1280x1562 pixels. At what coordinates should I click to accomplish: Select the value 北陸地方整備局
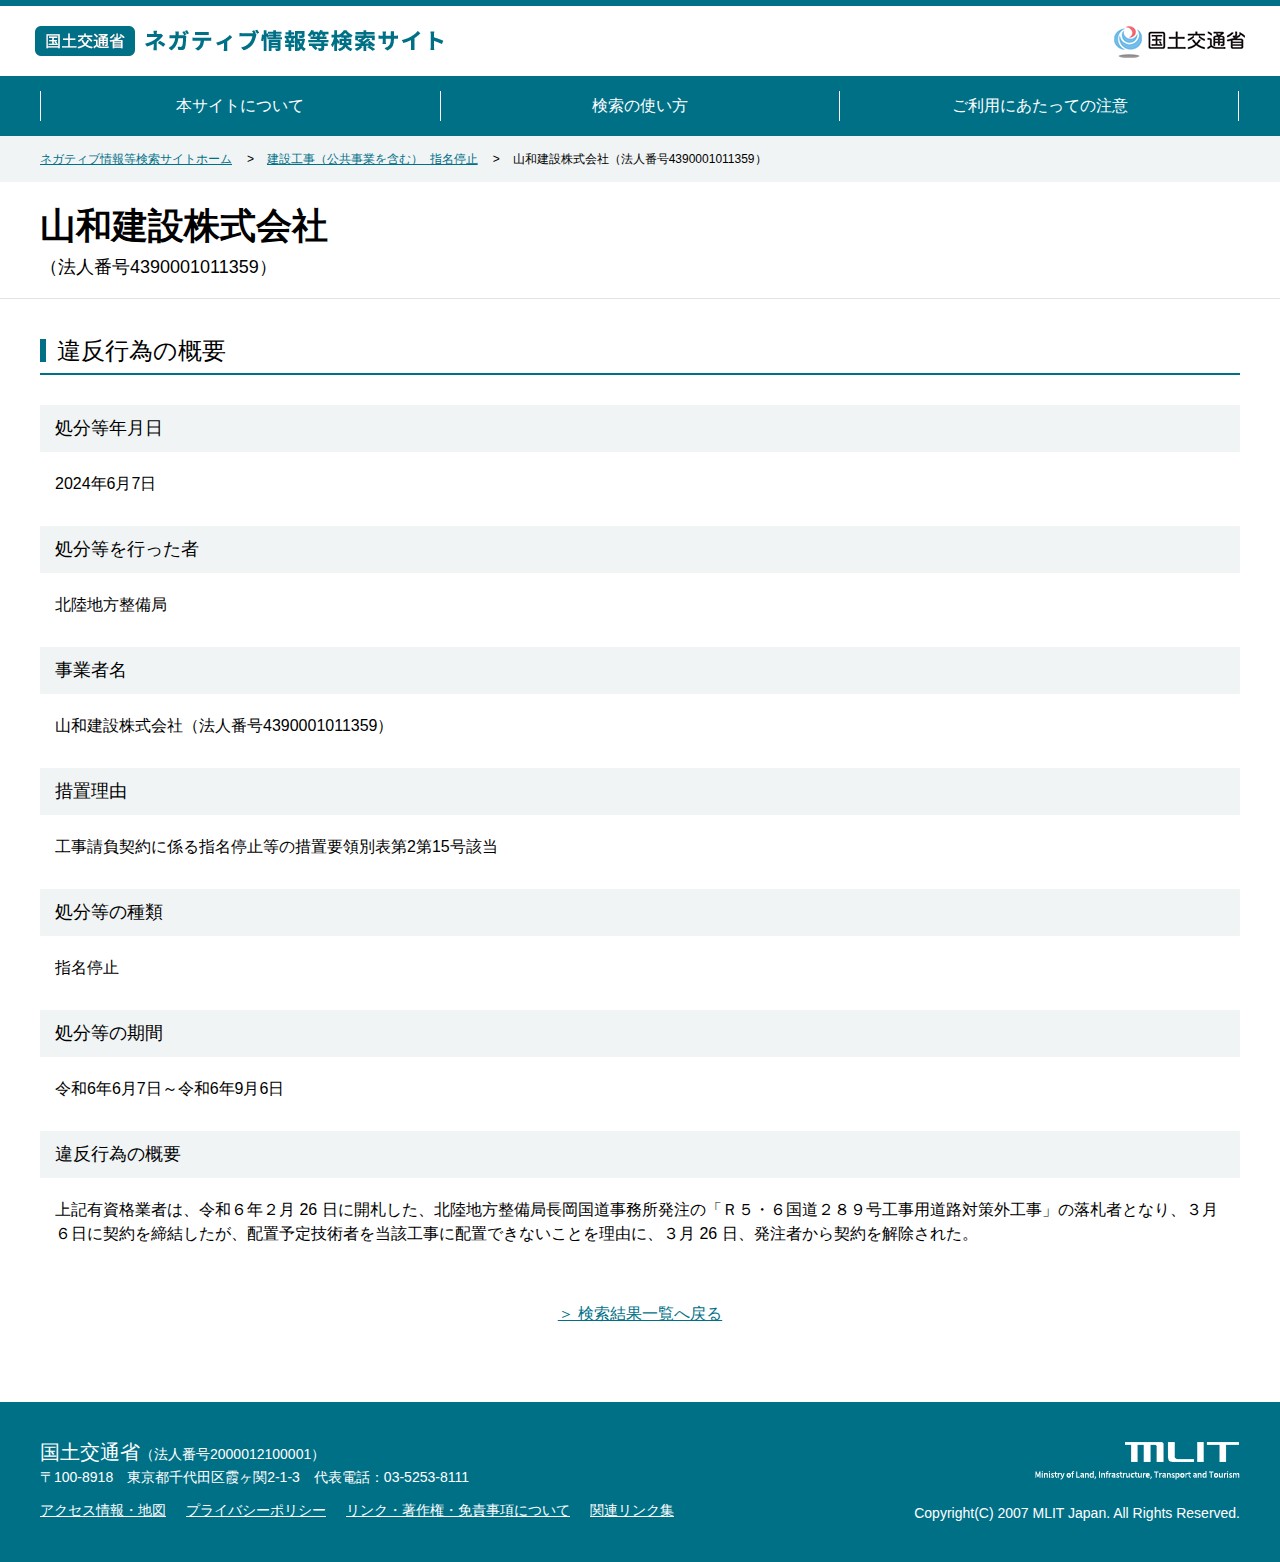pos(111,605)
